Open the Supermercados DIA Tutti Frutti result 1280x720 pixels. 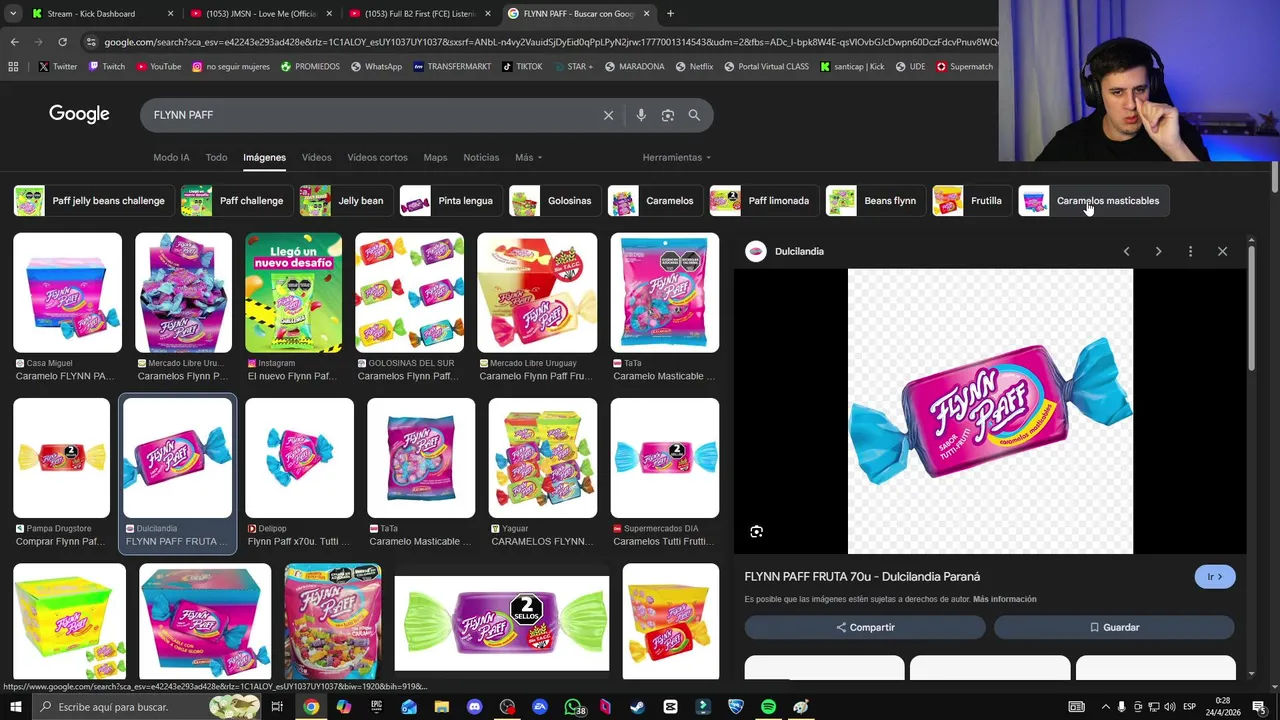pos(665,458)
